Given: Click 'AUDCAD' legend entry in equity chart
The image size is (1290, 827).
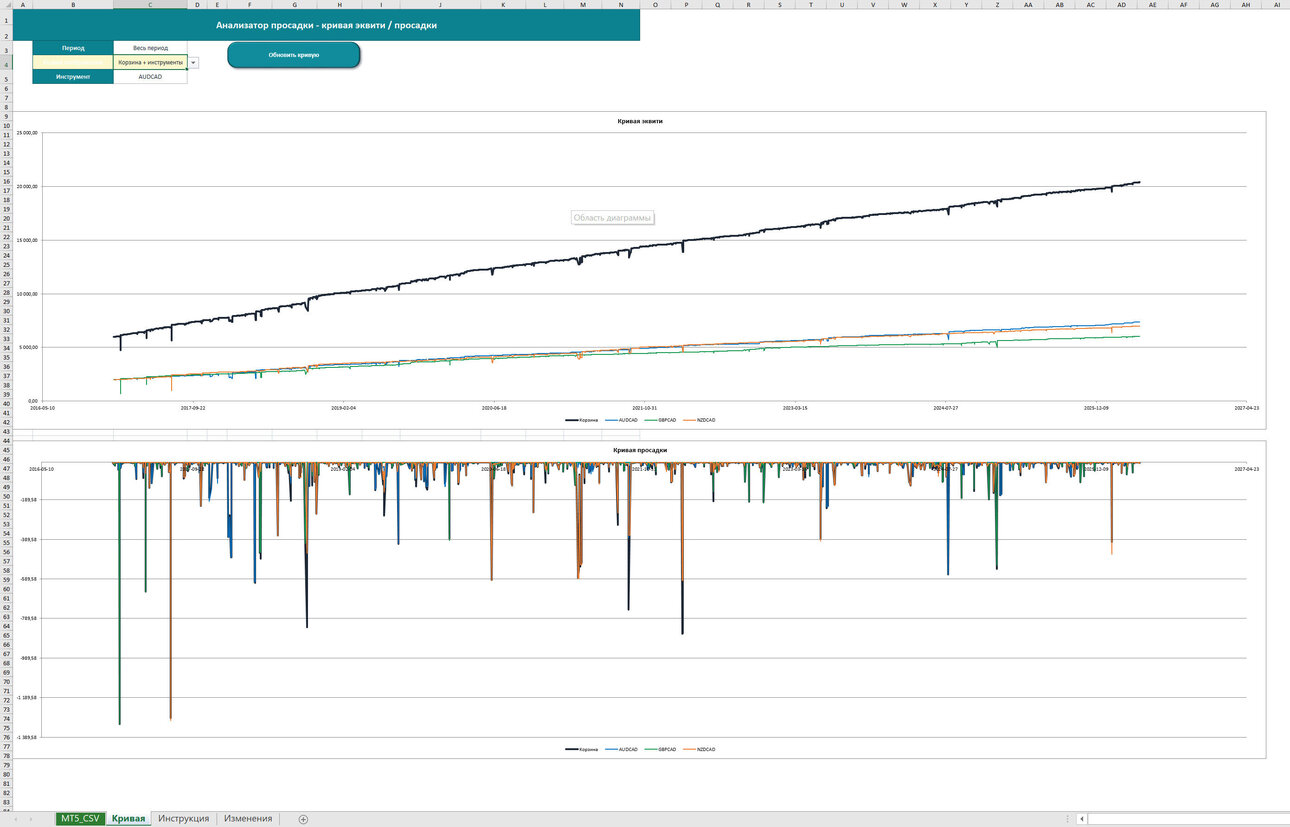Looking at the screenshot, I should [x=622, y=420].
